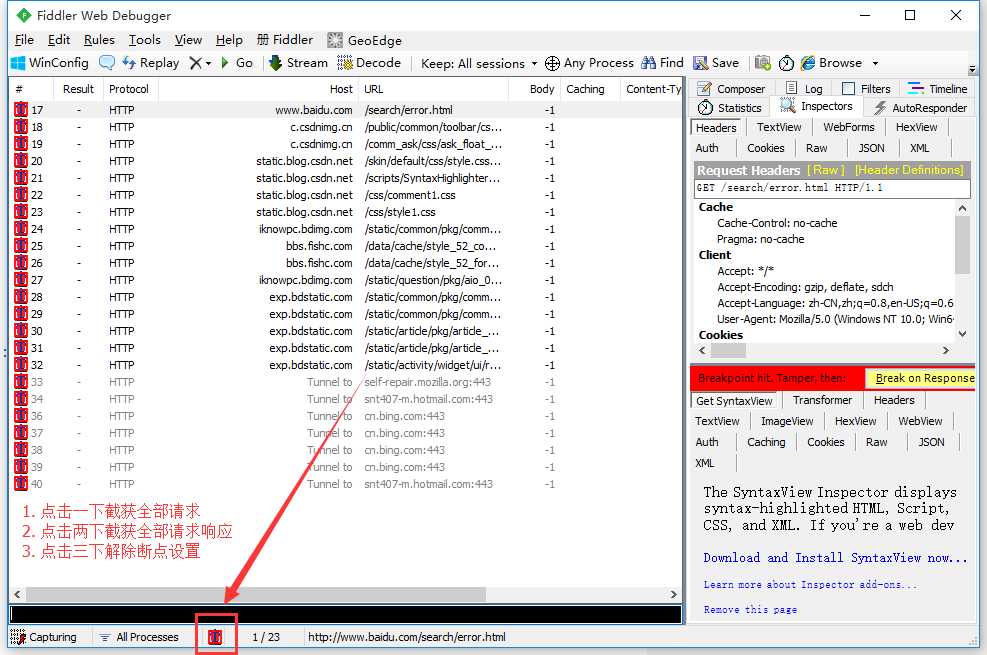
Task: Open the Browse dropdown arrow
Action: pyautogui.click(x=875, y=64)
